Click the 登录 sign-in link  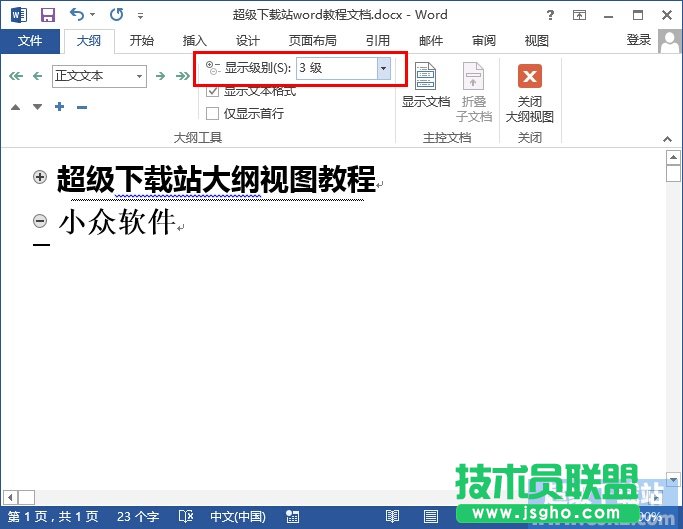(x=638, y=40)
